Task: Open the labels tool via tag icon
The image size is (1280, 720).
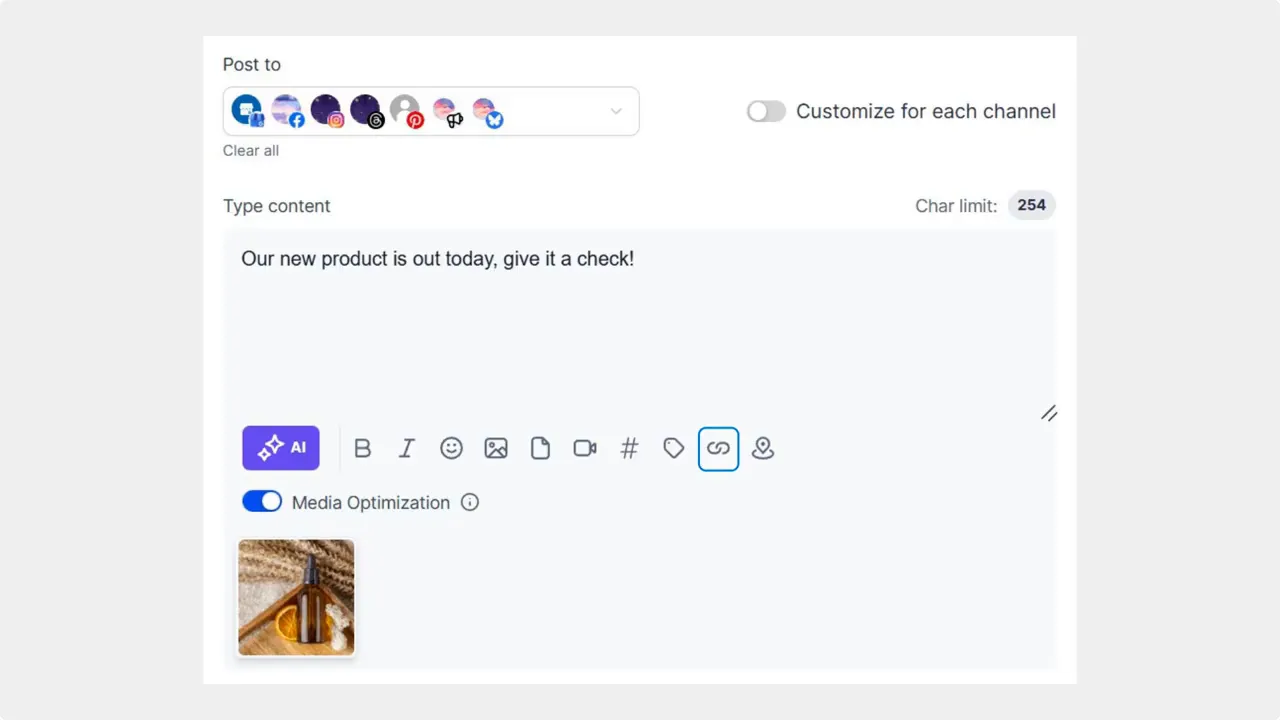Action: pyautogui.click(x=673, y=448)
